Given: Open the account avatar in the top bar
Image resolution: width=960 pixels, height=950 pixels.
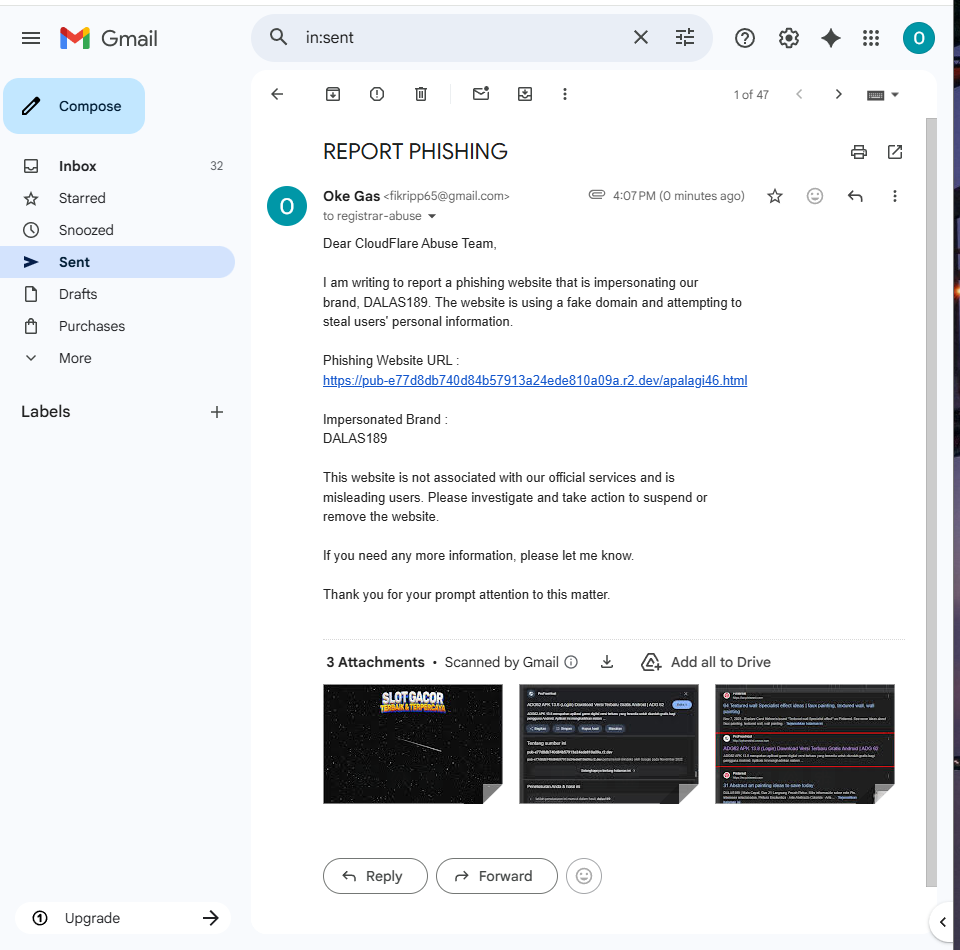Looking at the screenshot, I should pos(918,38).
